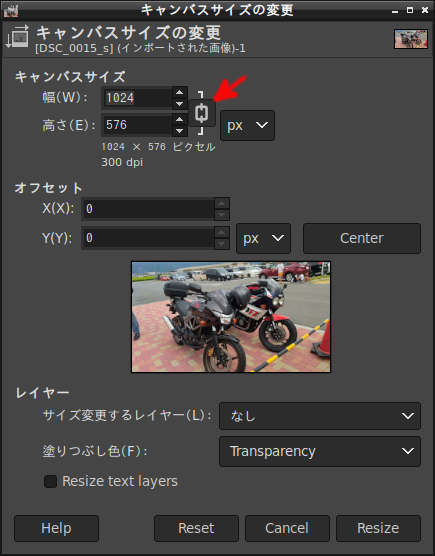Click the GIMP window icon in title bar
Screen dimensions: 435x556
11,10
